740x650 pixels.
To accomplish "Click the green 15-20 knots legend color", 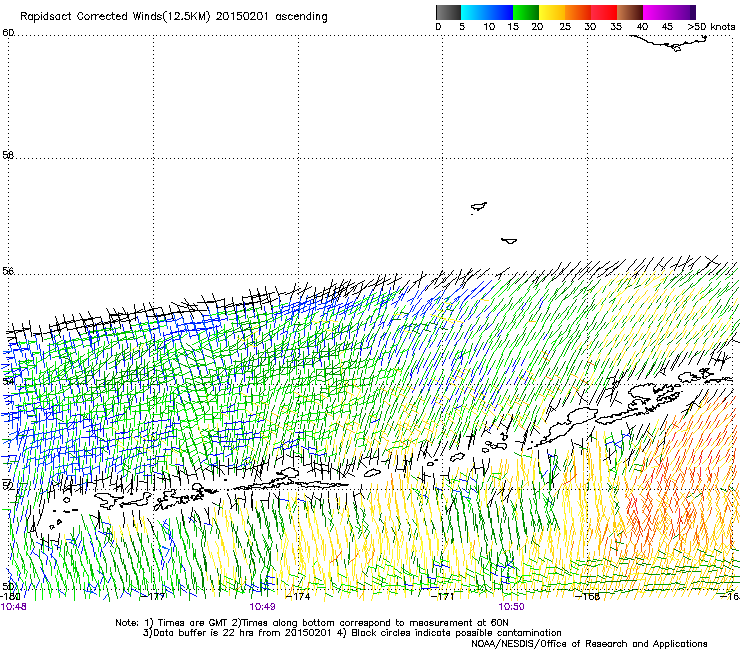I will coord(526,12).
